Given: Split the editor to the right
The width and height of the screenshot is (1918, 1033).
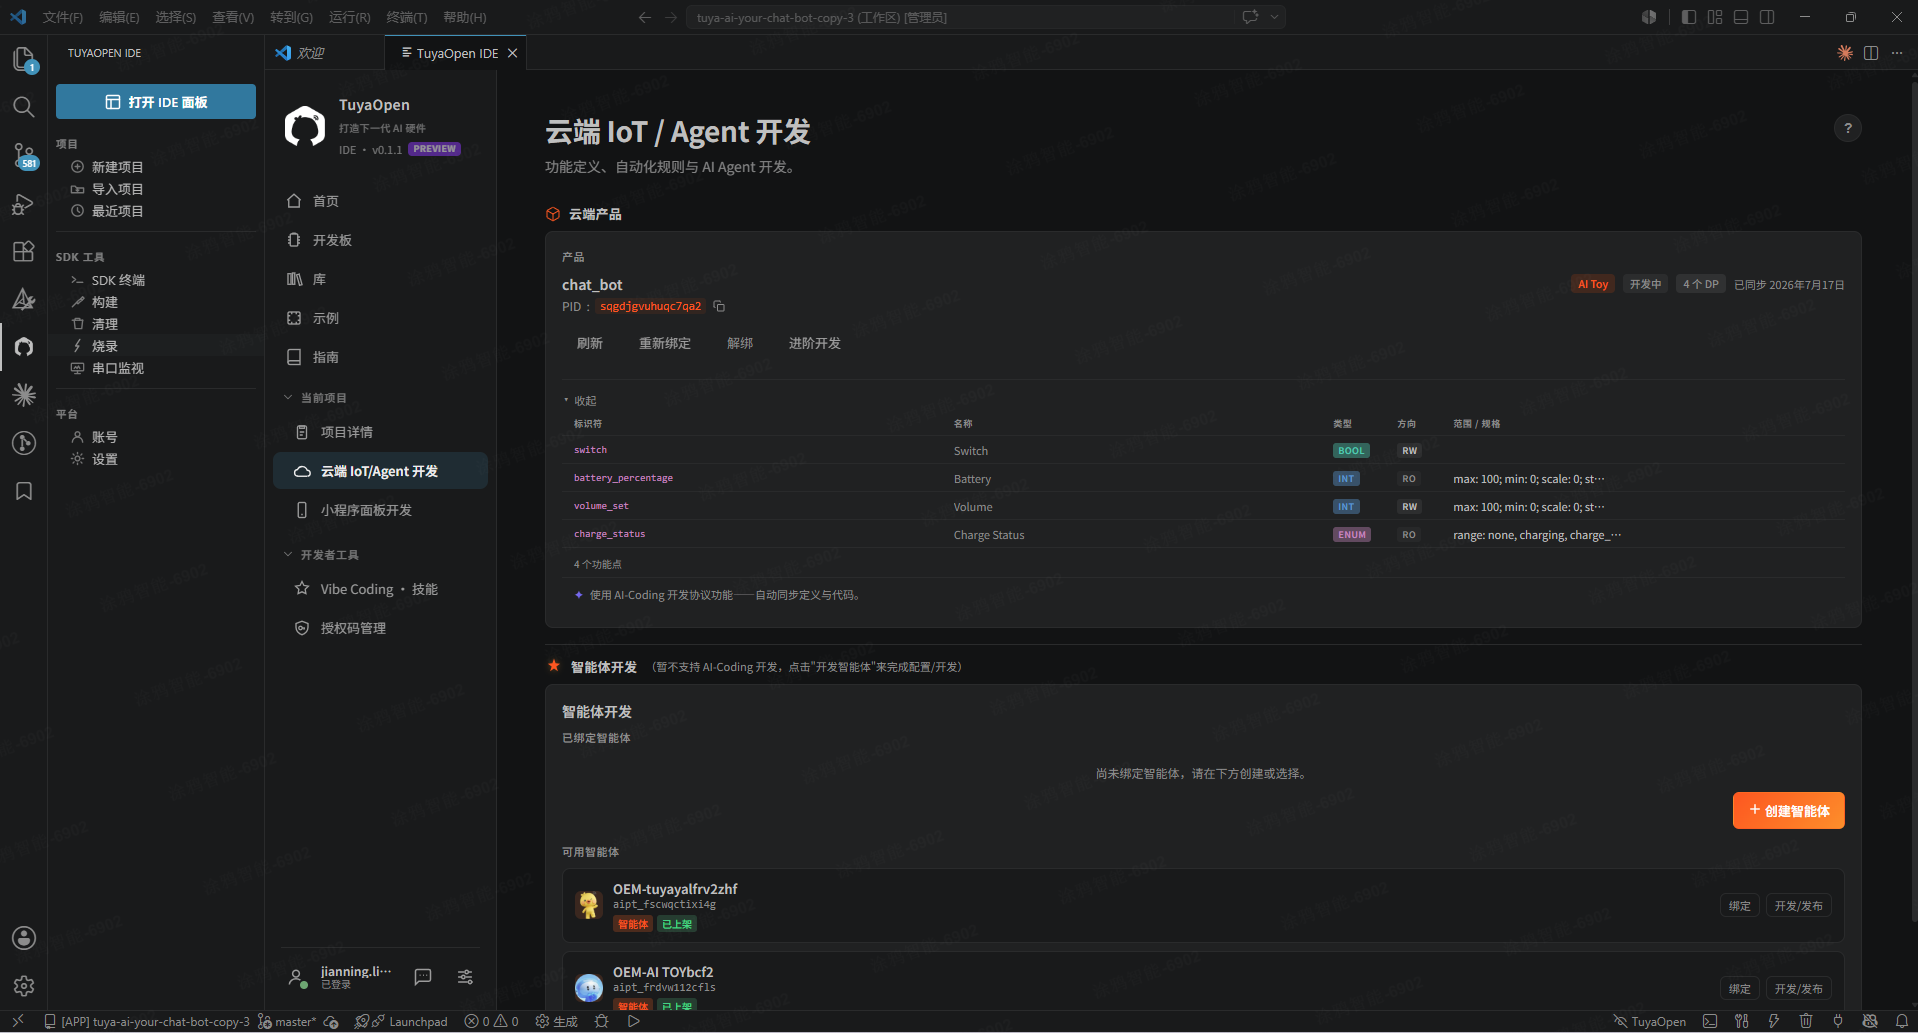Looking at the screenshot, I should pyautogui.click(x=1871, y=53).
